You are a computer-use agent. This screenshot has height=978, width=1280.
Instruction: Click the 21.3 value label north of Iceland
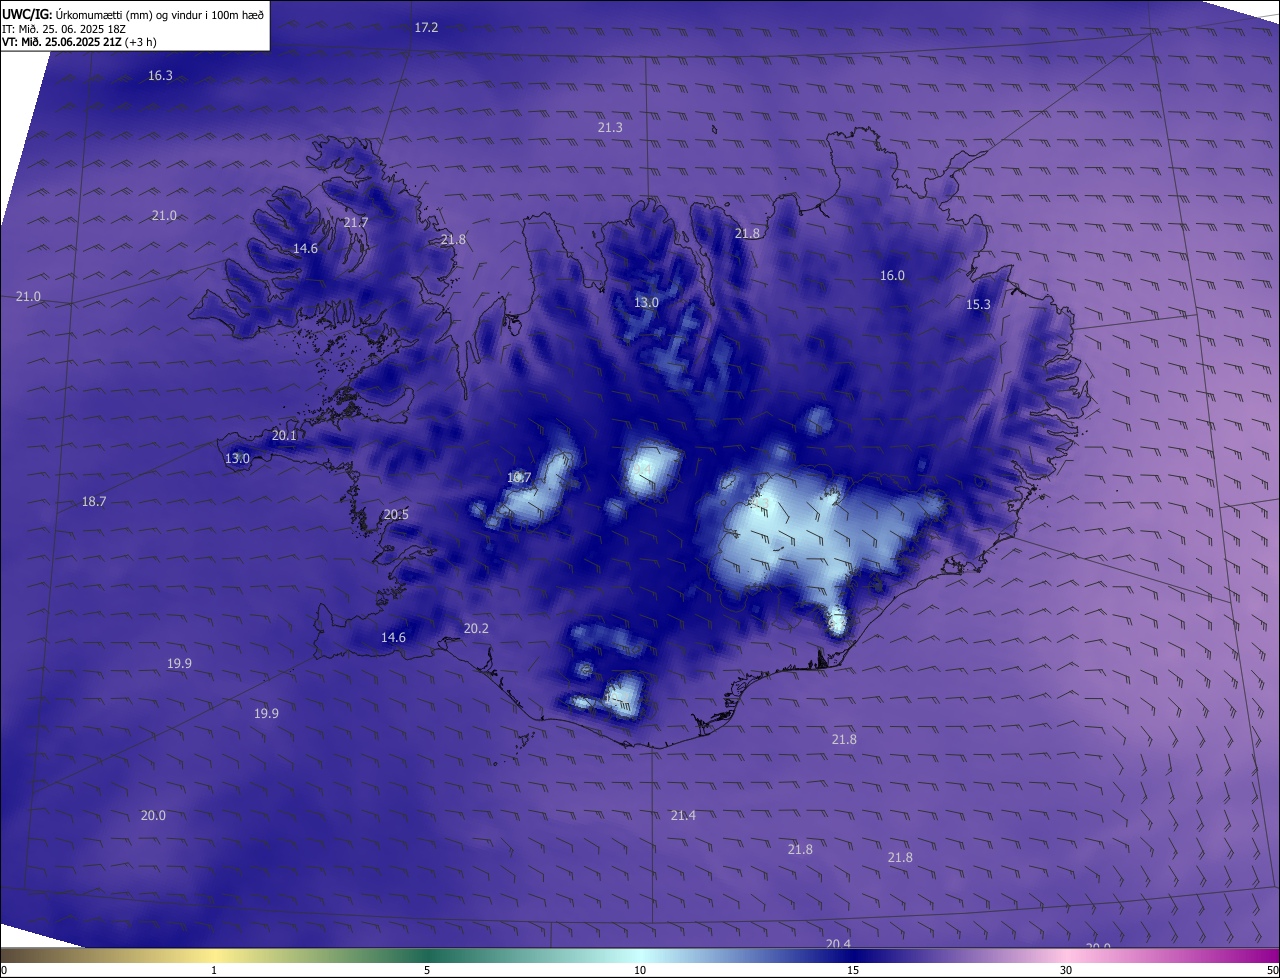point(610,127)
